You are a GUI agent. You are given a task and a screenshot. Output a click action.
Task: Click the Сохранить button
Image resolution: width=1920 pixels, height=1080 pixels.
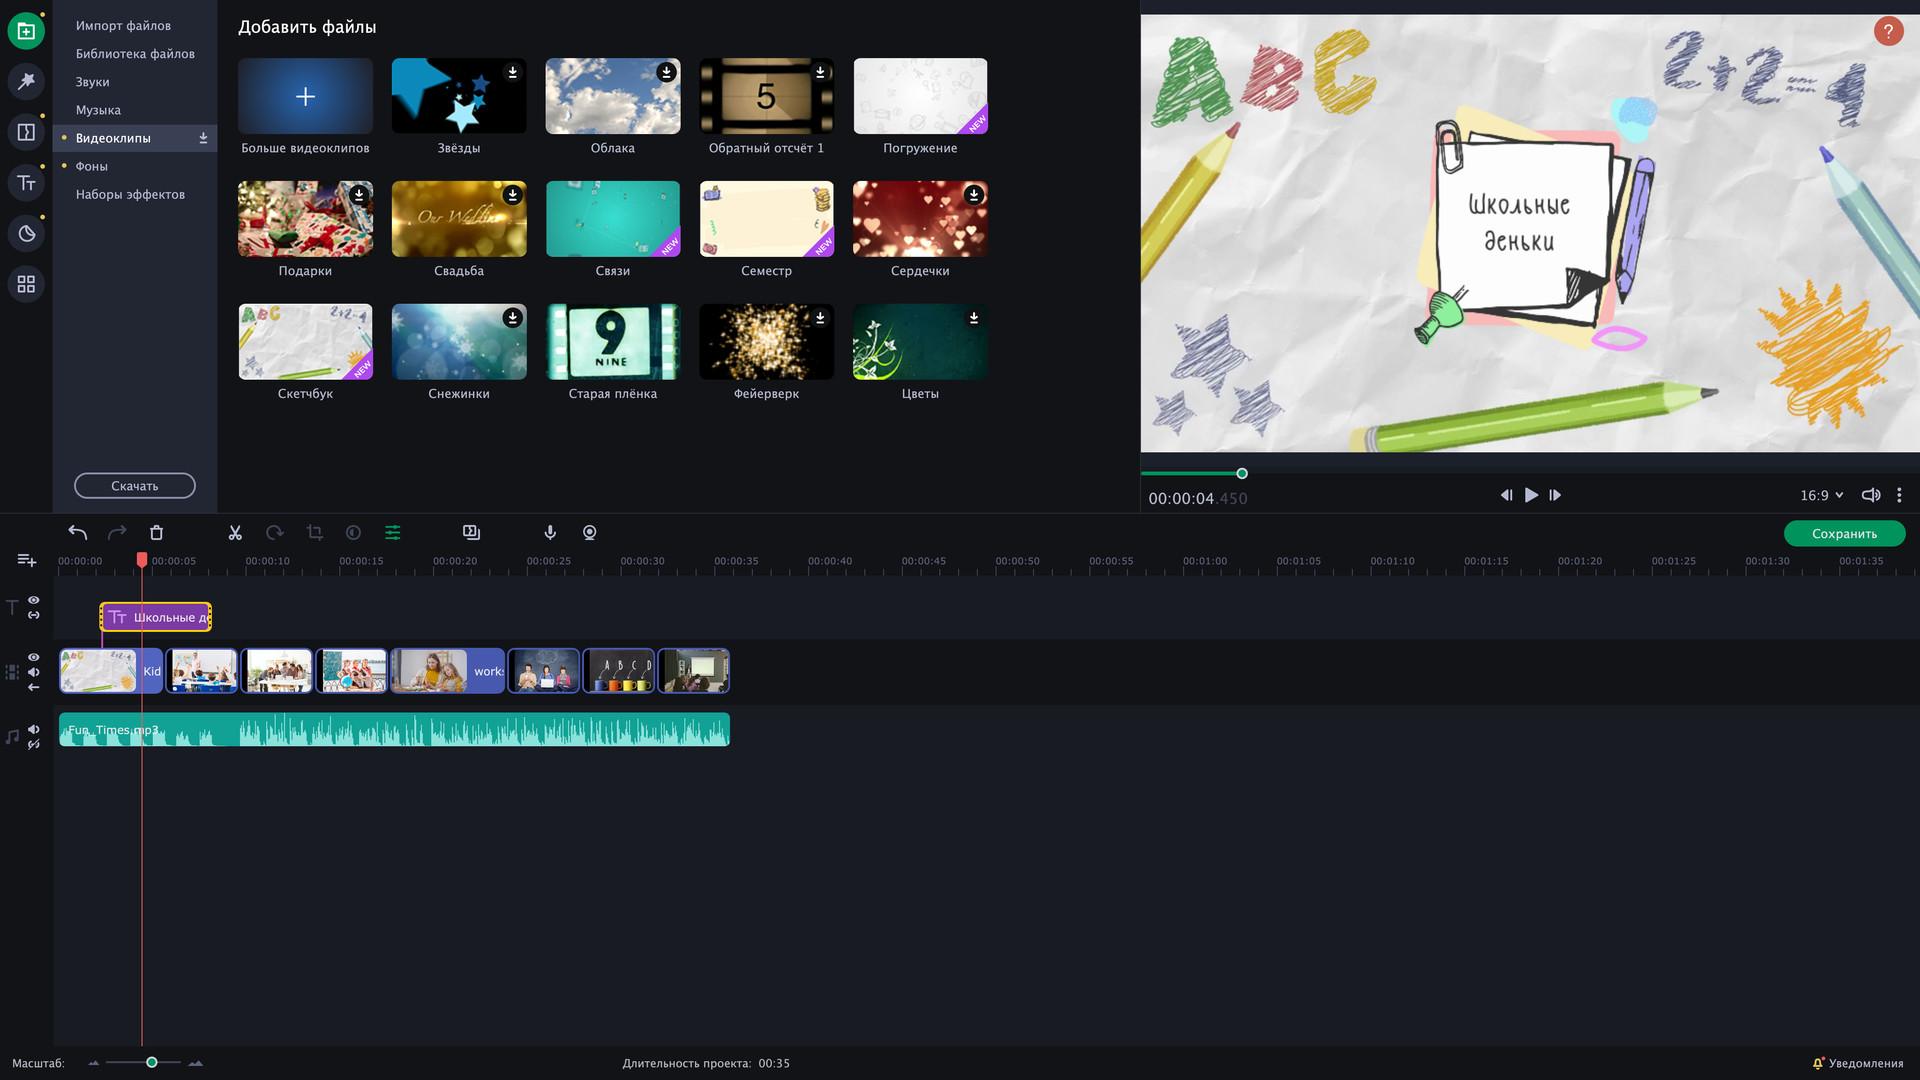point(1845,533)
